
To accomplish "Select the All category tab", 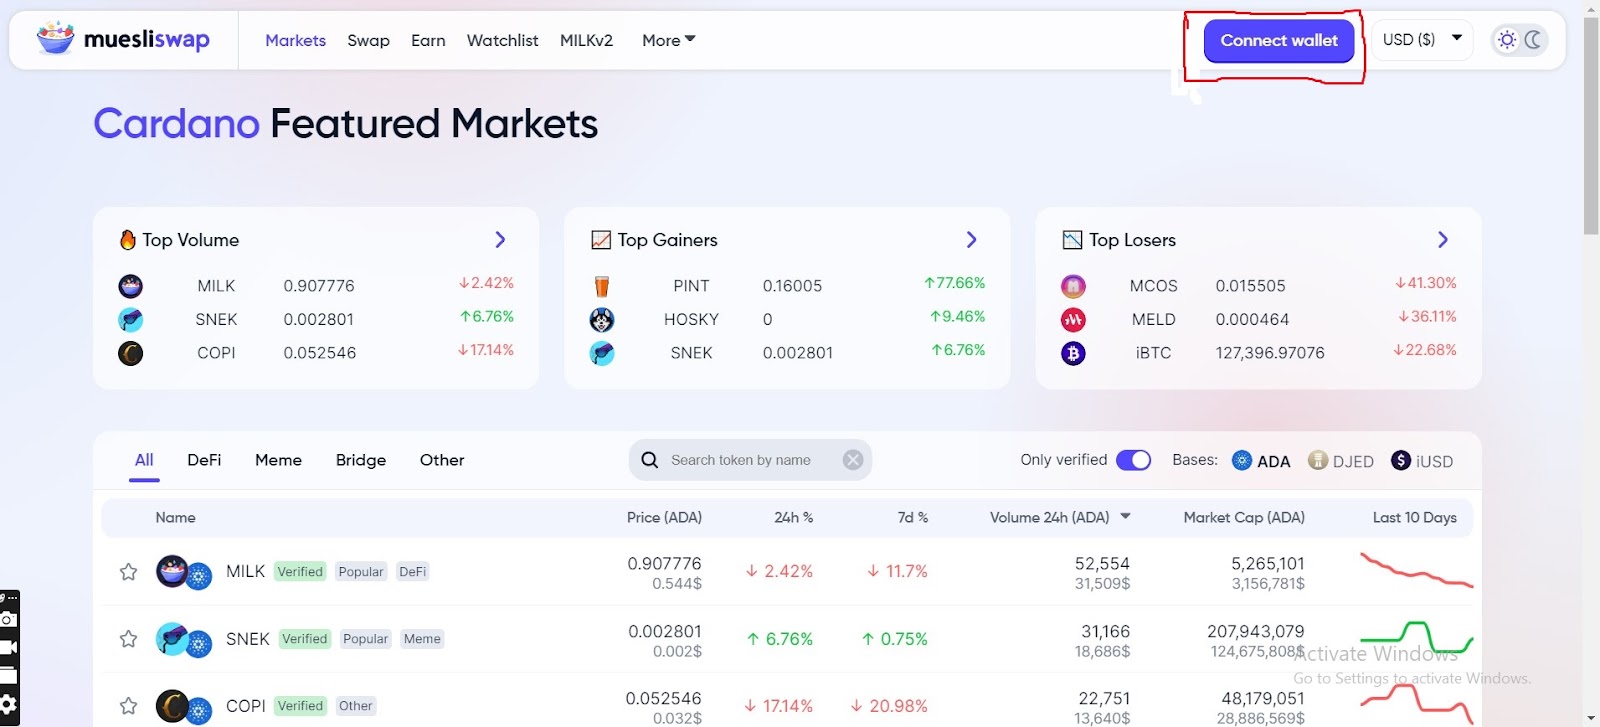I will [144, 460].
